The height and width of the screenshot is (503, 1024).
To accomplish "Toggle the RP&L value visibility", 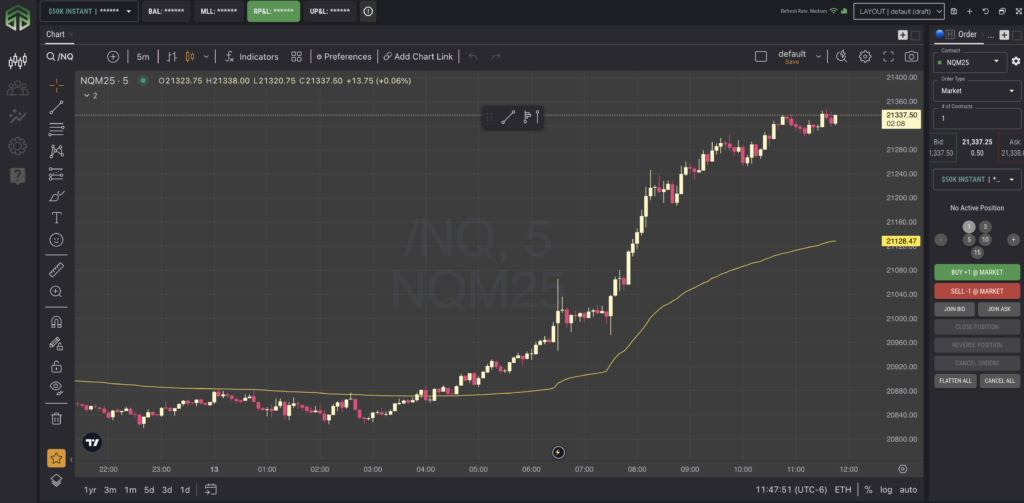I will [274, 11].
